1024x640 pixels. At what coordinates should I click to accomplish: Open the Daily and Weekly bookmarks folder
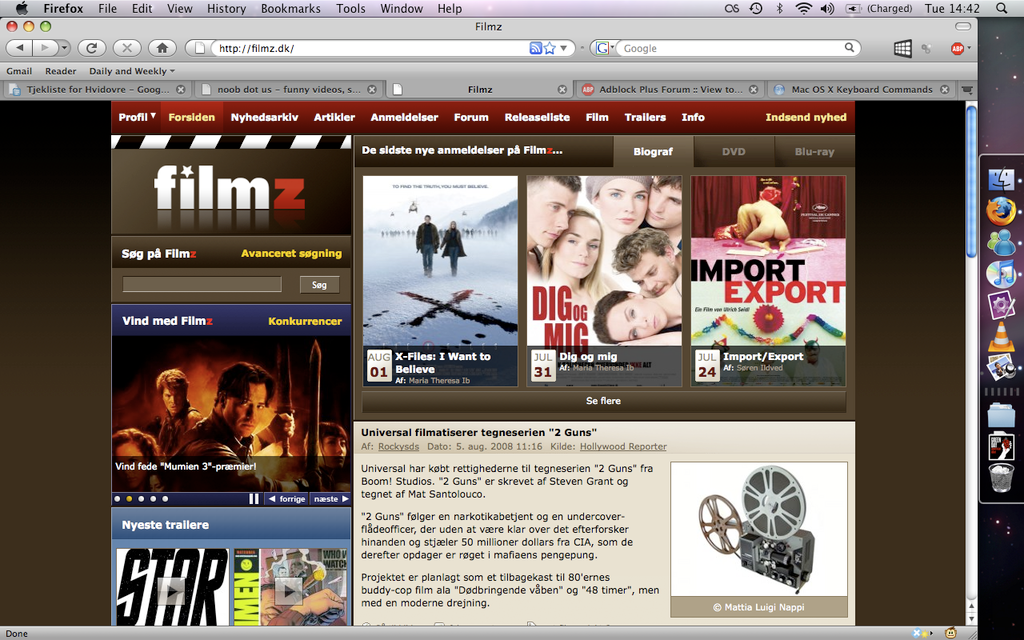click(x=132, y=71)
